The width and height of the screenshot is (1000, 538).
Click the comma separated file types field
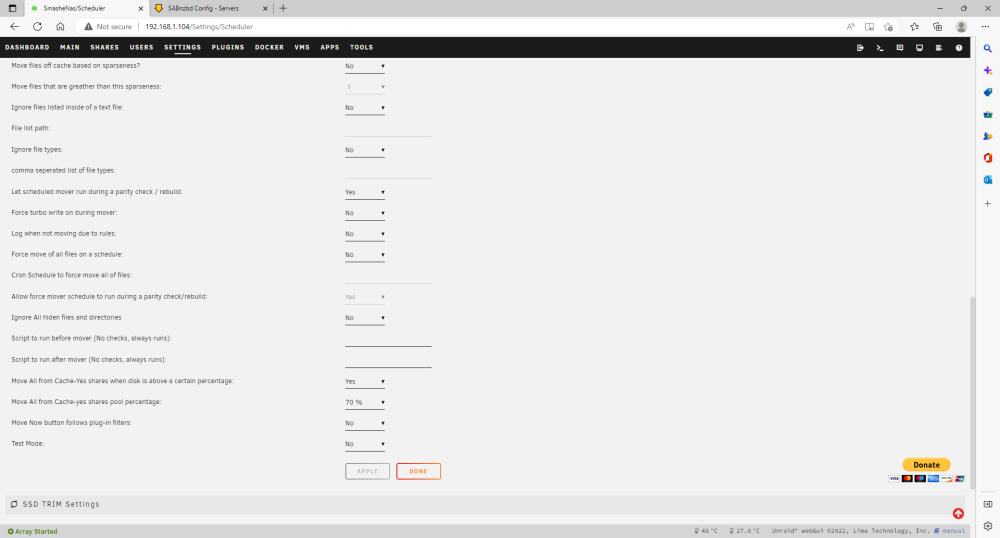(x=388, y=171)
